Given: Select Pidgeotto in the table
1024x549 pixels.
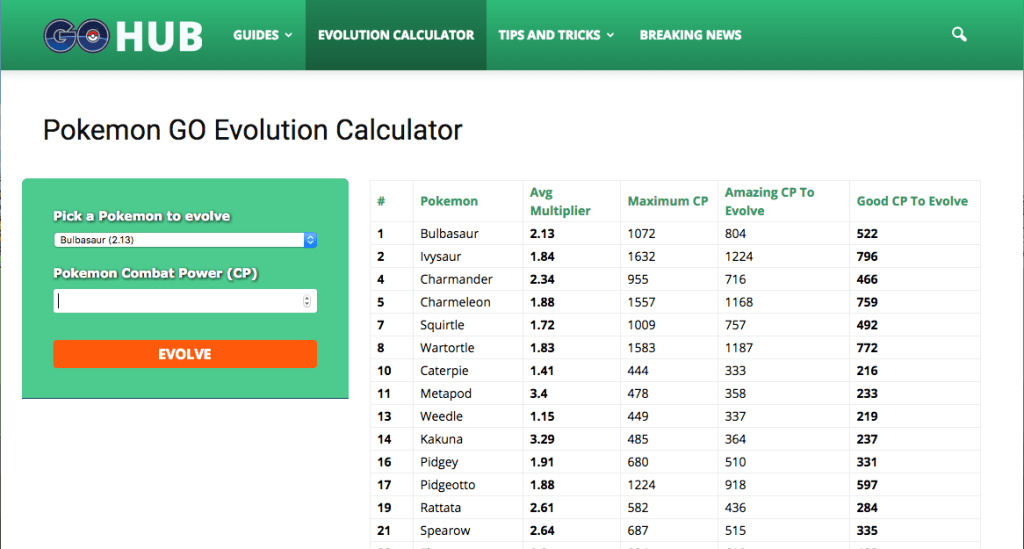Looking at the screenshot, I should point(447,485).
